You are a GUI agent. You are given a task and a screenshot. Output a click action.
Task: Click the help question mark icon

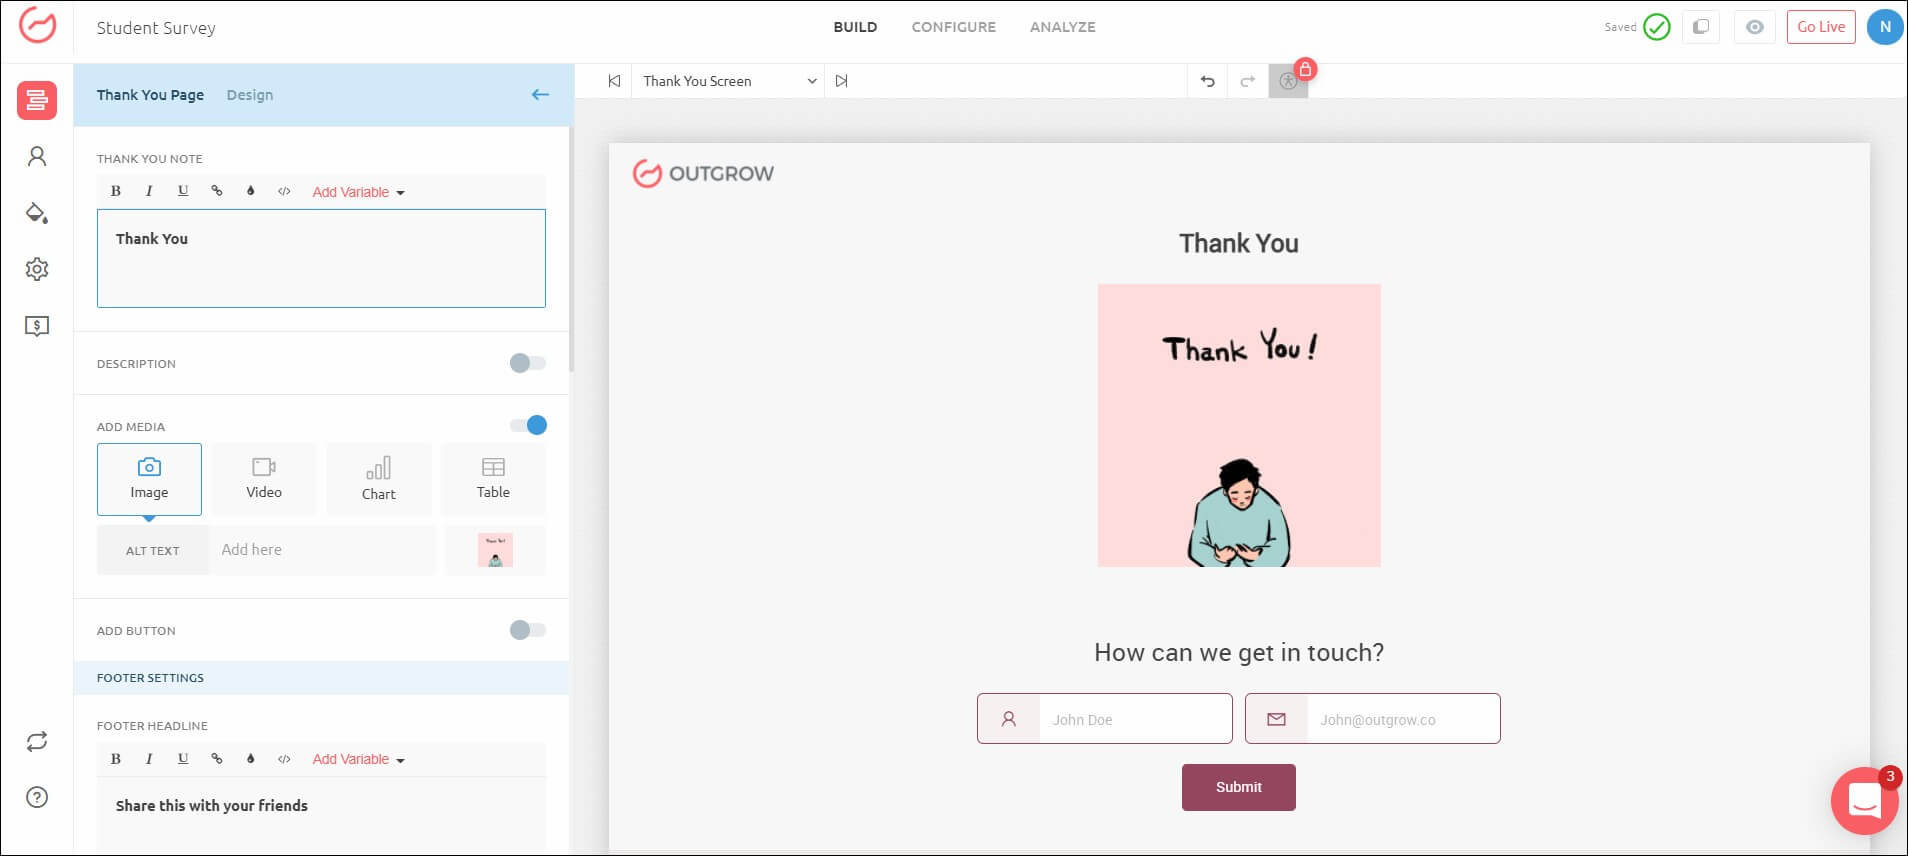[x=37, y=797]
